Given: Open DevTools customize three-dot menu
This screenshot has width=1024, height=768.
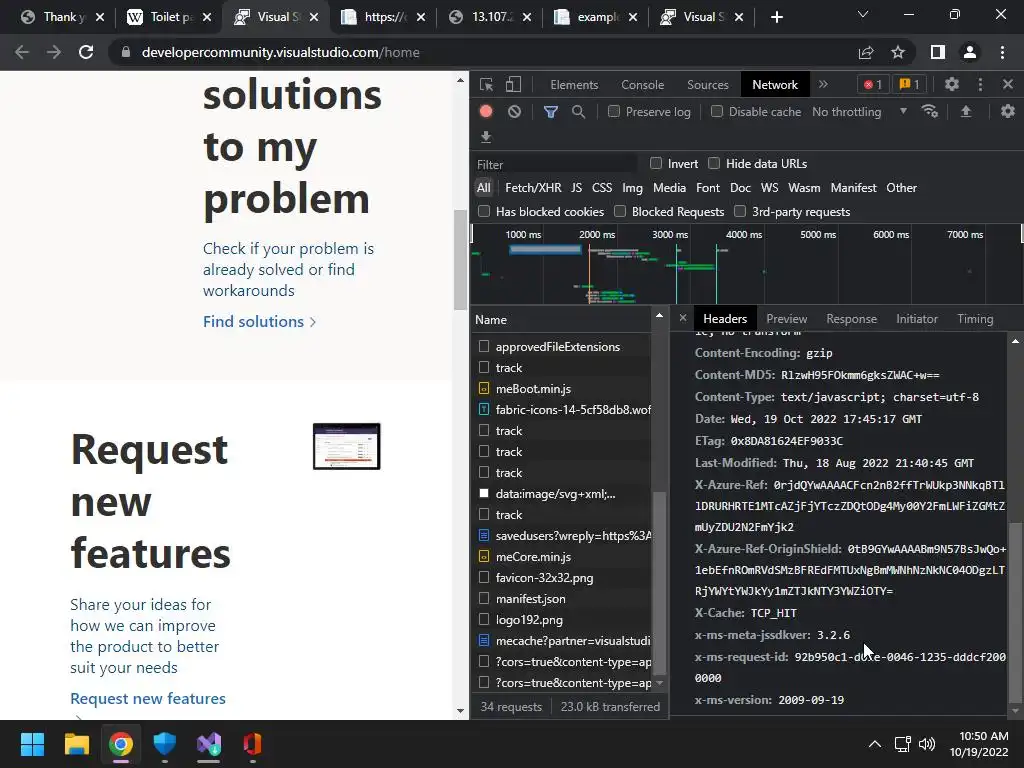Looking at the screenshot, I should [980, 84].
